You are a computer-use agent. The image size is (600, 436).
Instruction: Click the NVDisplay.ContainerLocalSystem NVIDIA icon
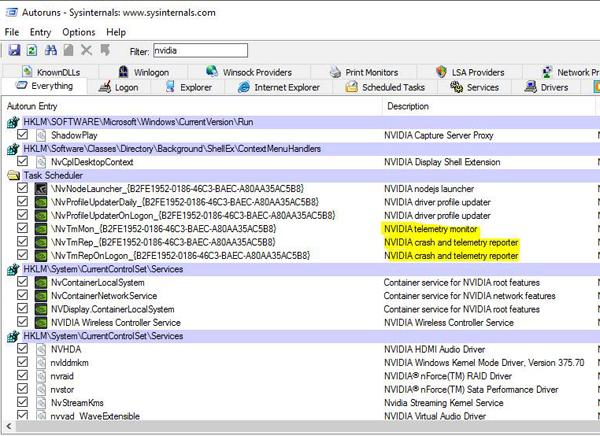pyautogui.click(x=41, y=309)
